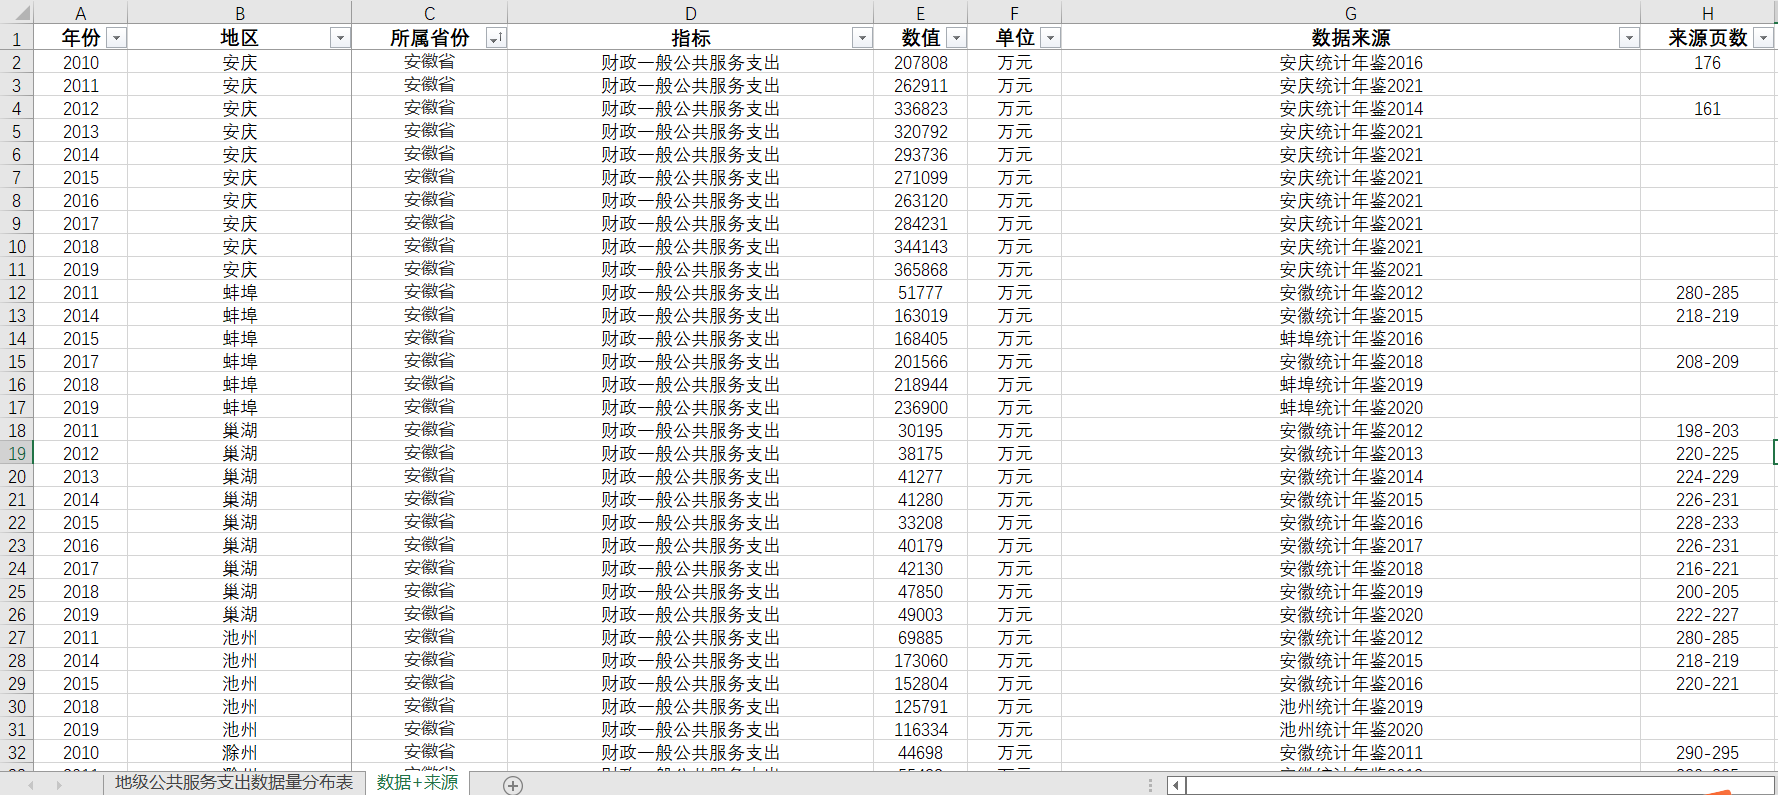
Task: Click cell 蚌埠统计年鉴2016
Action: [x=1351, y=339]
